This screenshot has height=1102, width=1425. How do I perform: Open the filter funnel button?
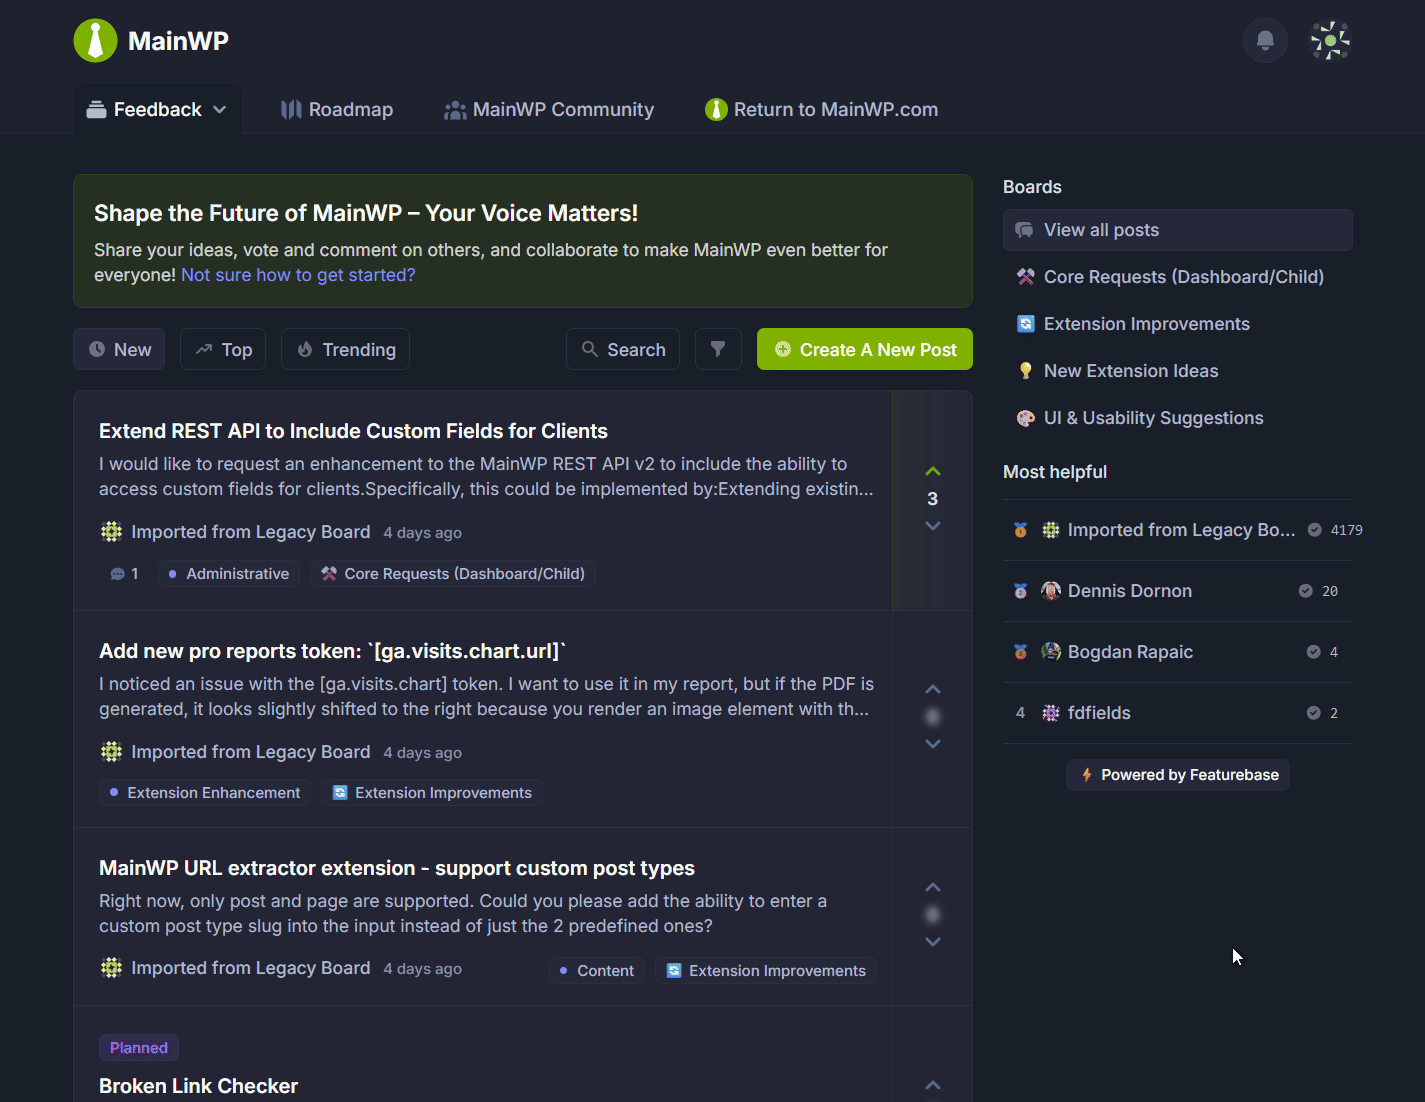click(x=718, y=349)
